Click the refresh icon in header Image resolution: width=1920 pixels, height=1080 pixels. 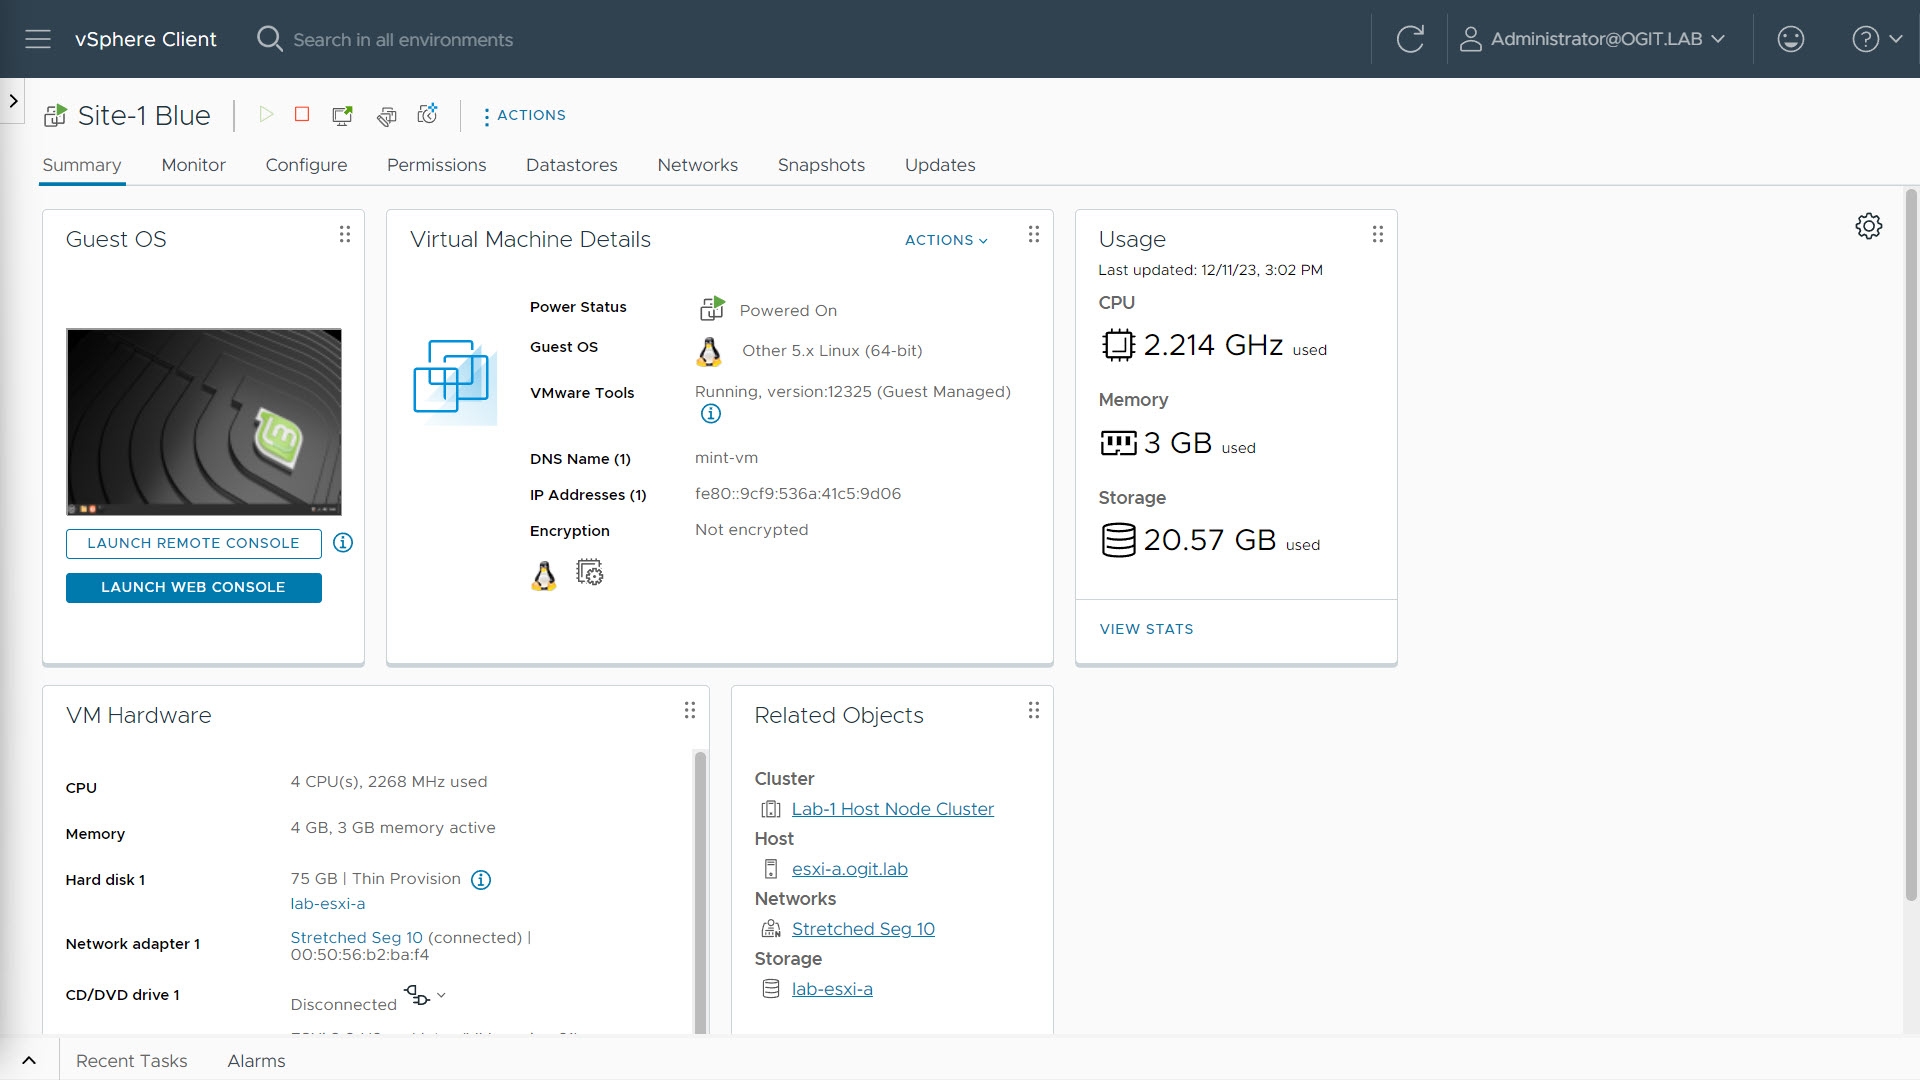tap(1410, 39)
